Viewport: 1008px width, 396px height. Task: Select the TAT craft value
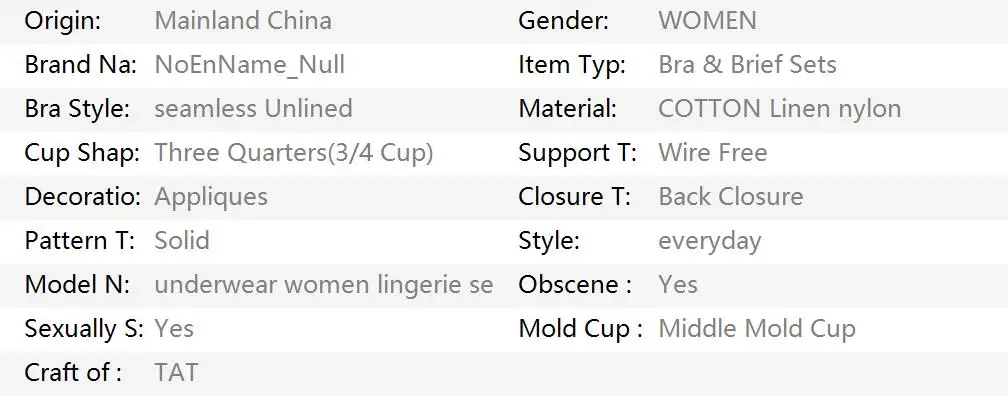tap(177, 372)
